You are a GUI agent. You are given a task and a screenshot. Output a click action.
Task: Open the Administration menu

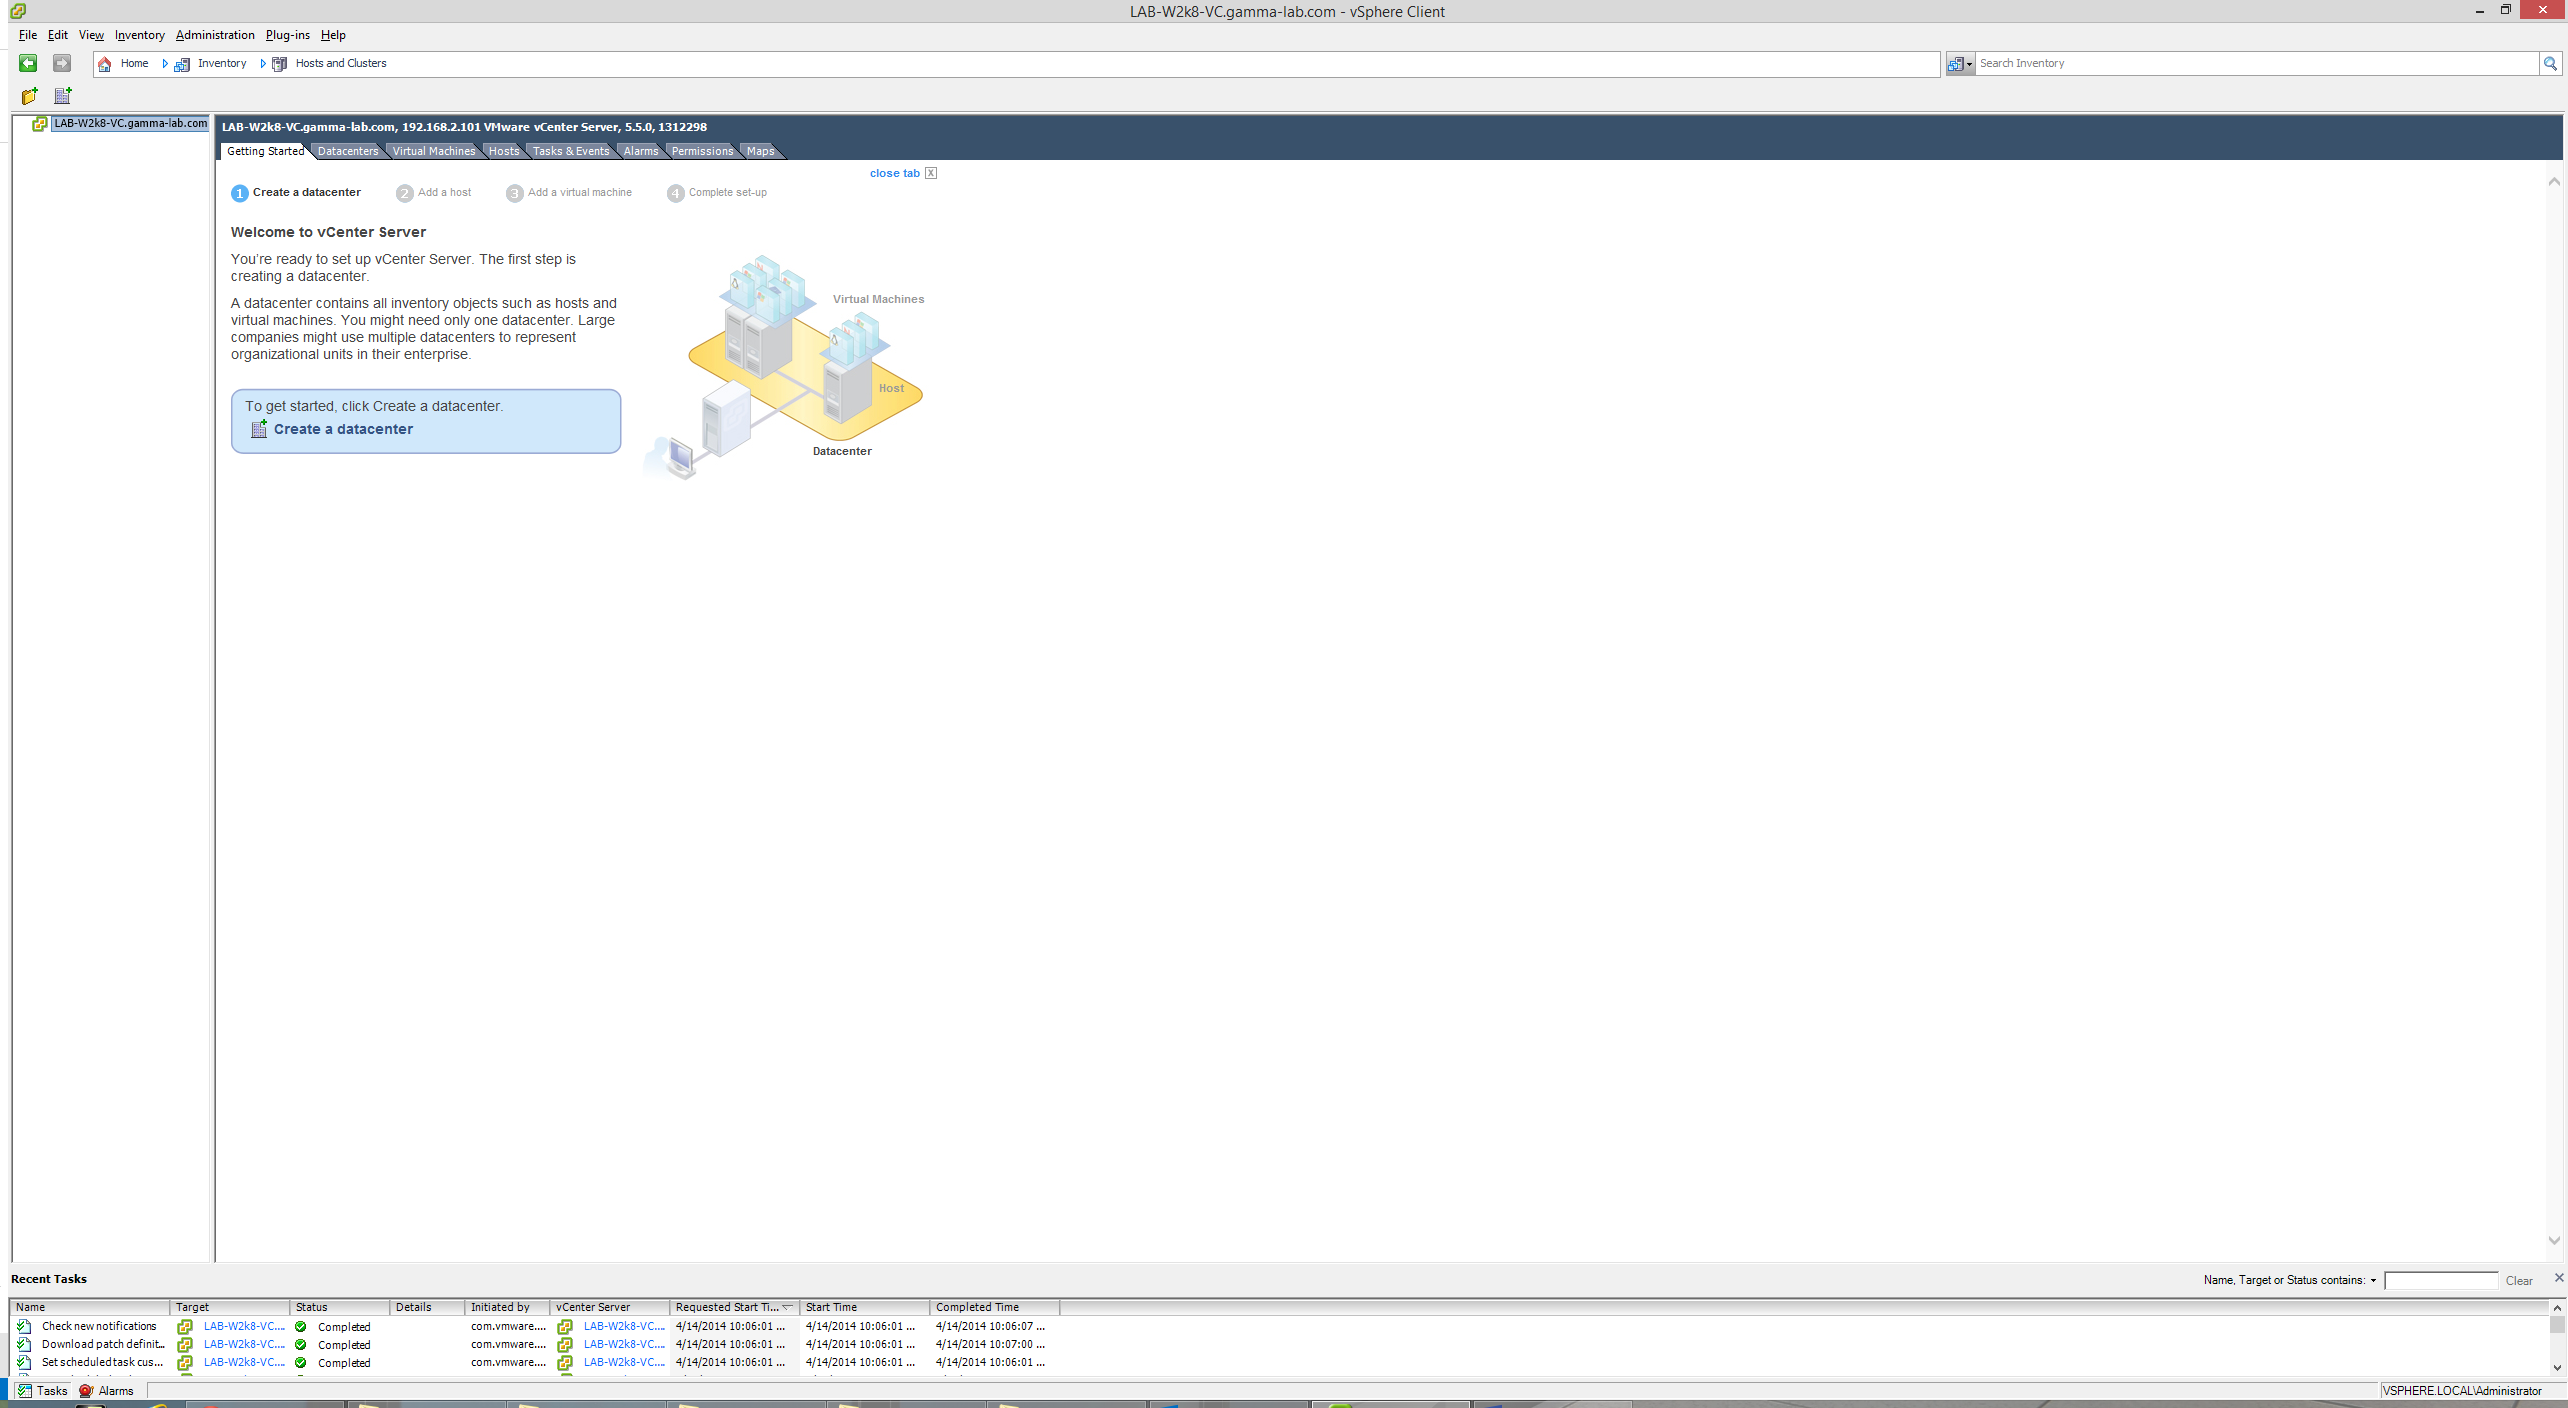pyautogui.click(x=215, y=35)
